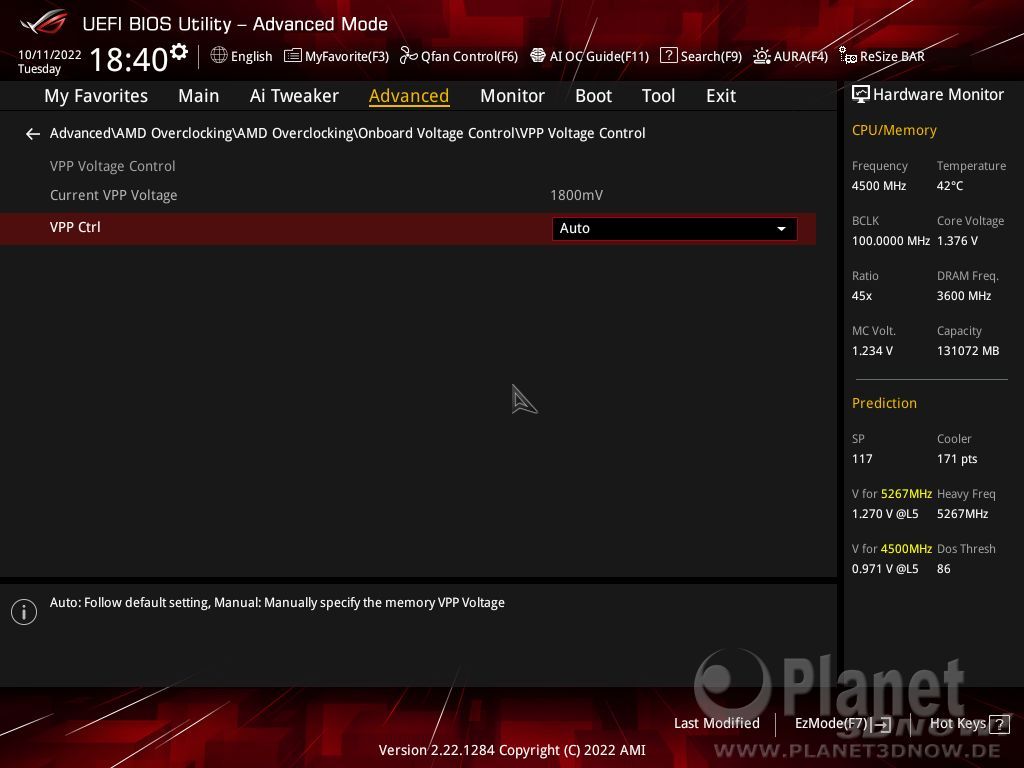Switch to My Favorites tab

point(96,96)
